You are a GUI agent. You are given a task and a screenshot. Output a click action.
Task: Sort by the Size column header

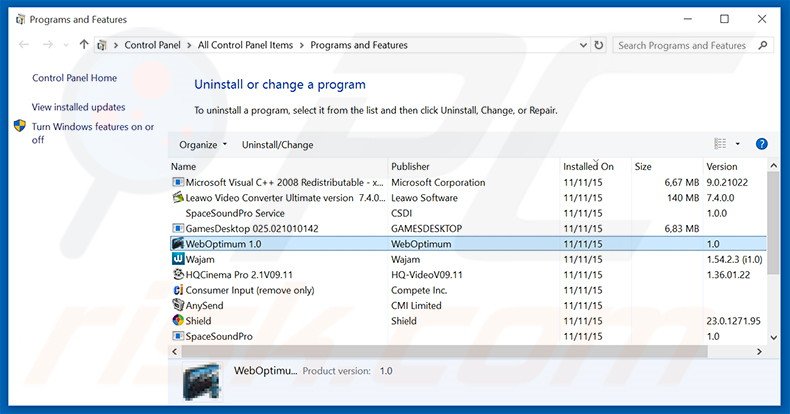(667, 166)
